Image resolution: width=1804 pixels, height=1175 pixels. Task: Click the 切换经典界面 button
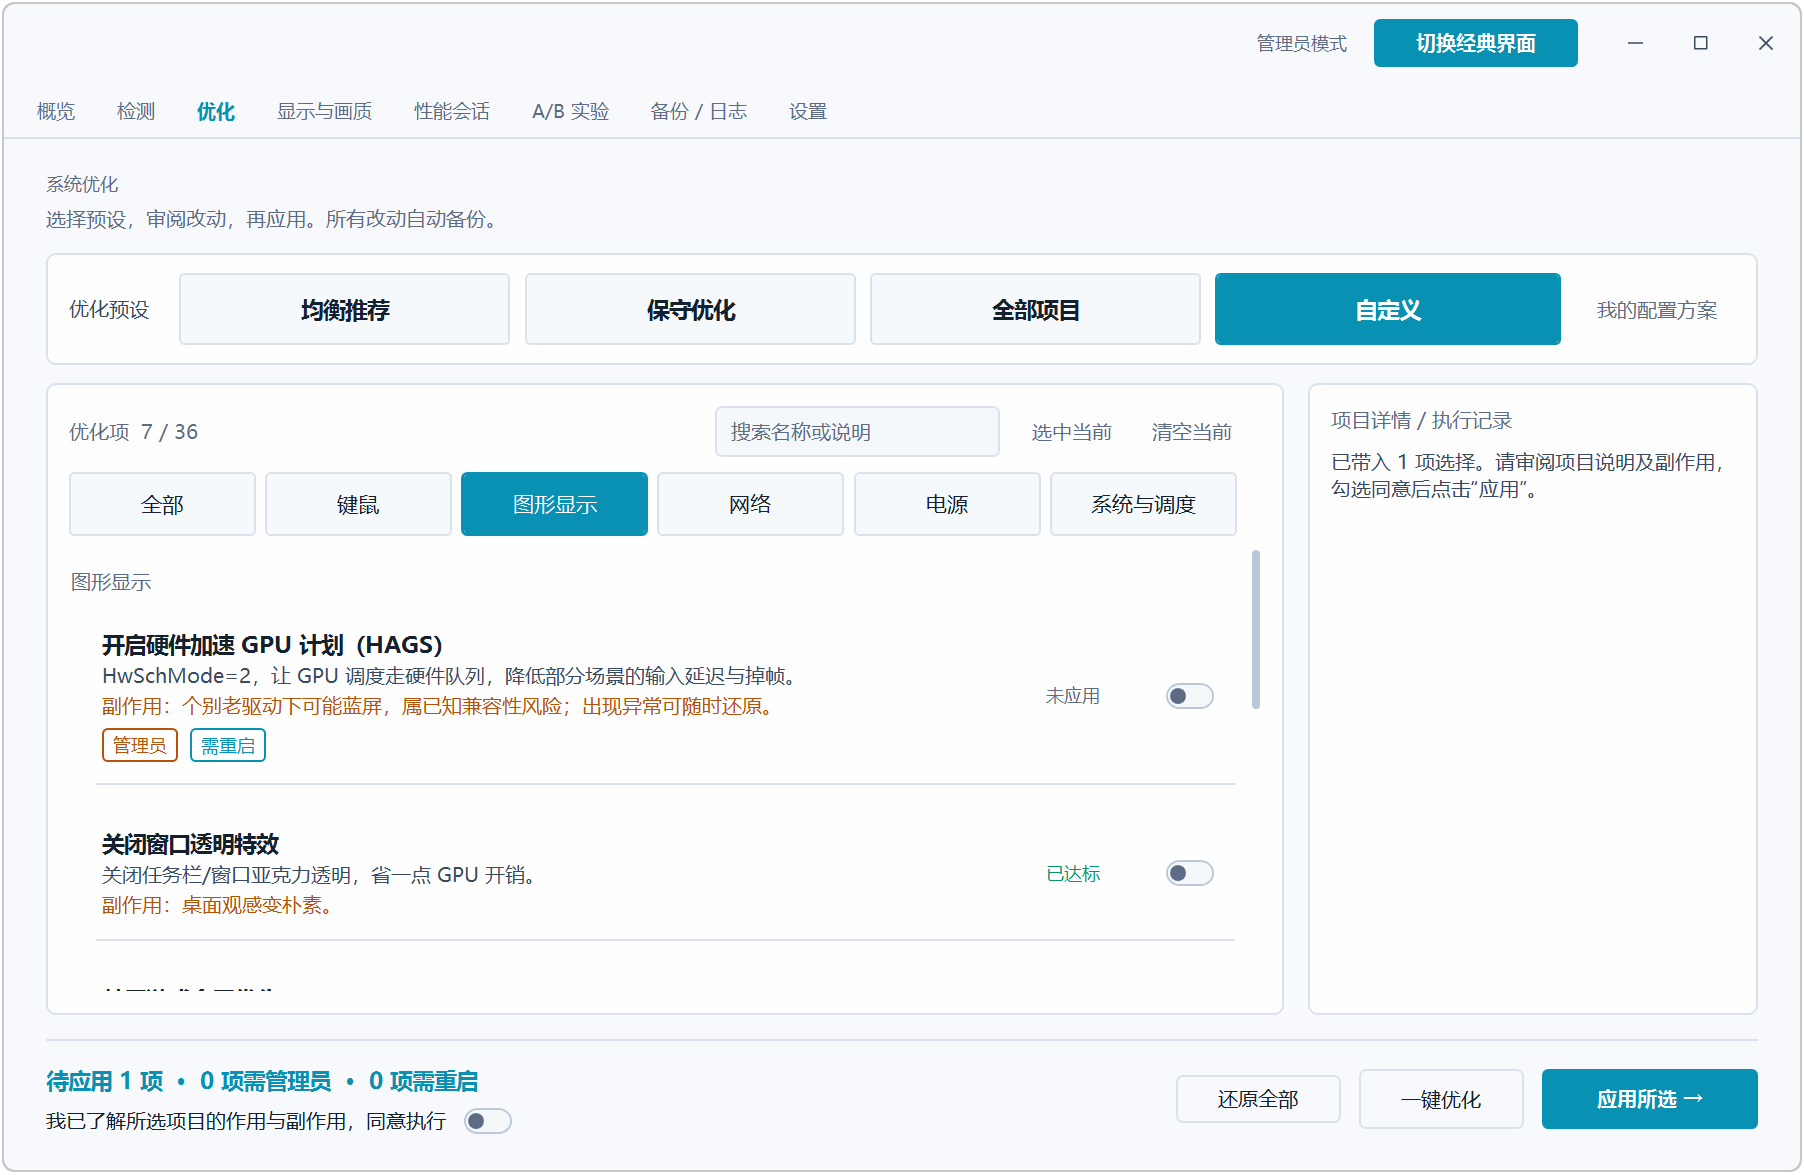point(1476,43)
